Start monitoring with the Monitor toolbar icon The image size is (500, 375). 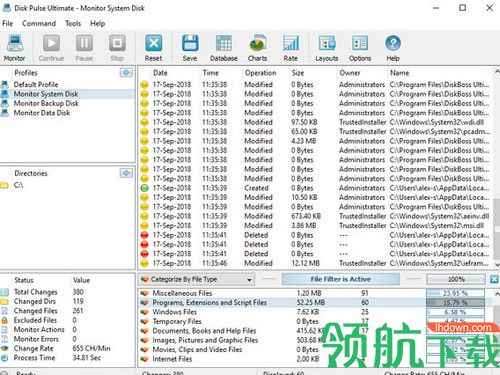15,48
